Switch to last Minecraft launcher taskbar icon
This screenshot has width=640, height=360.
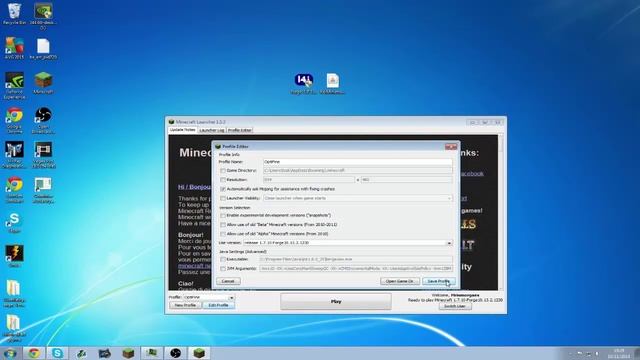coord(199,353)
